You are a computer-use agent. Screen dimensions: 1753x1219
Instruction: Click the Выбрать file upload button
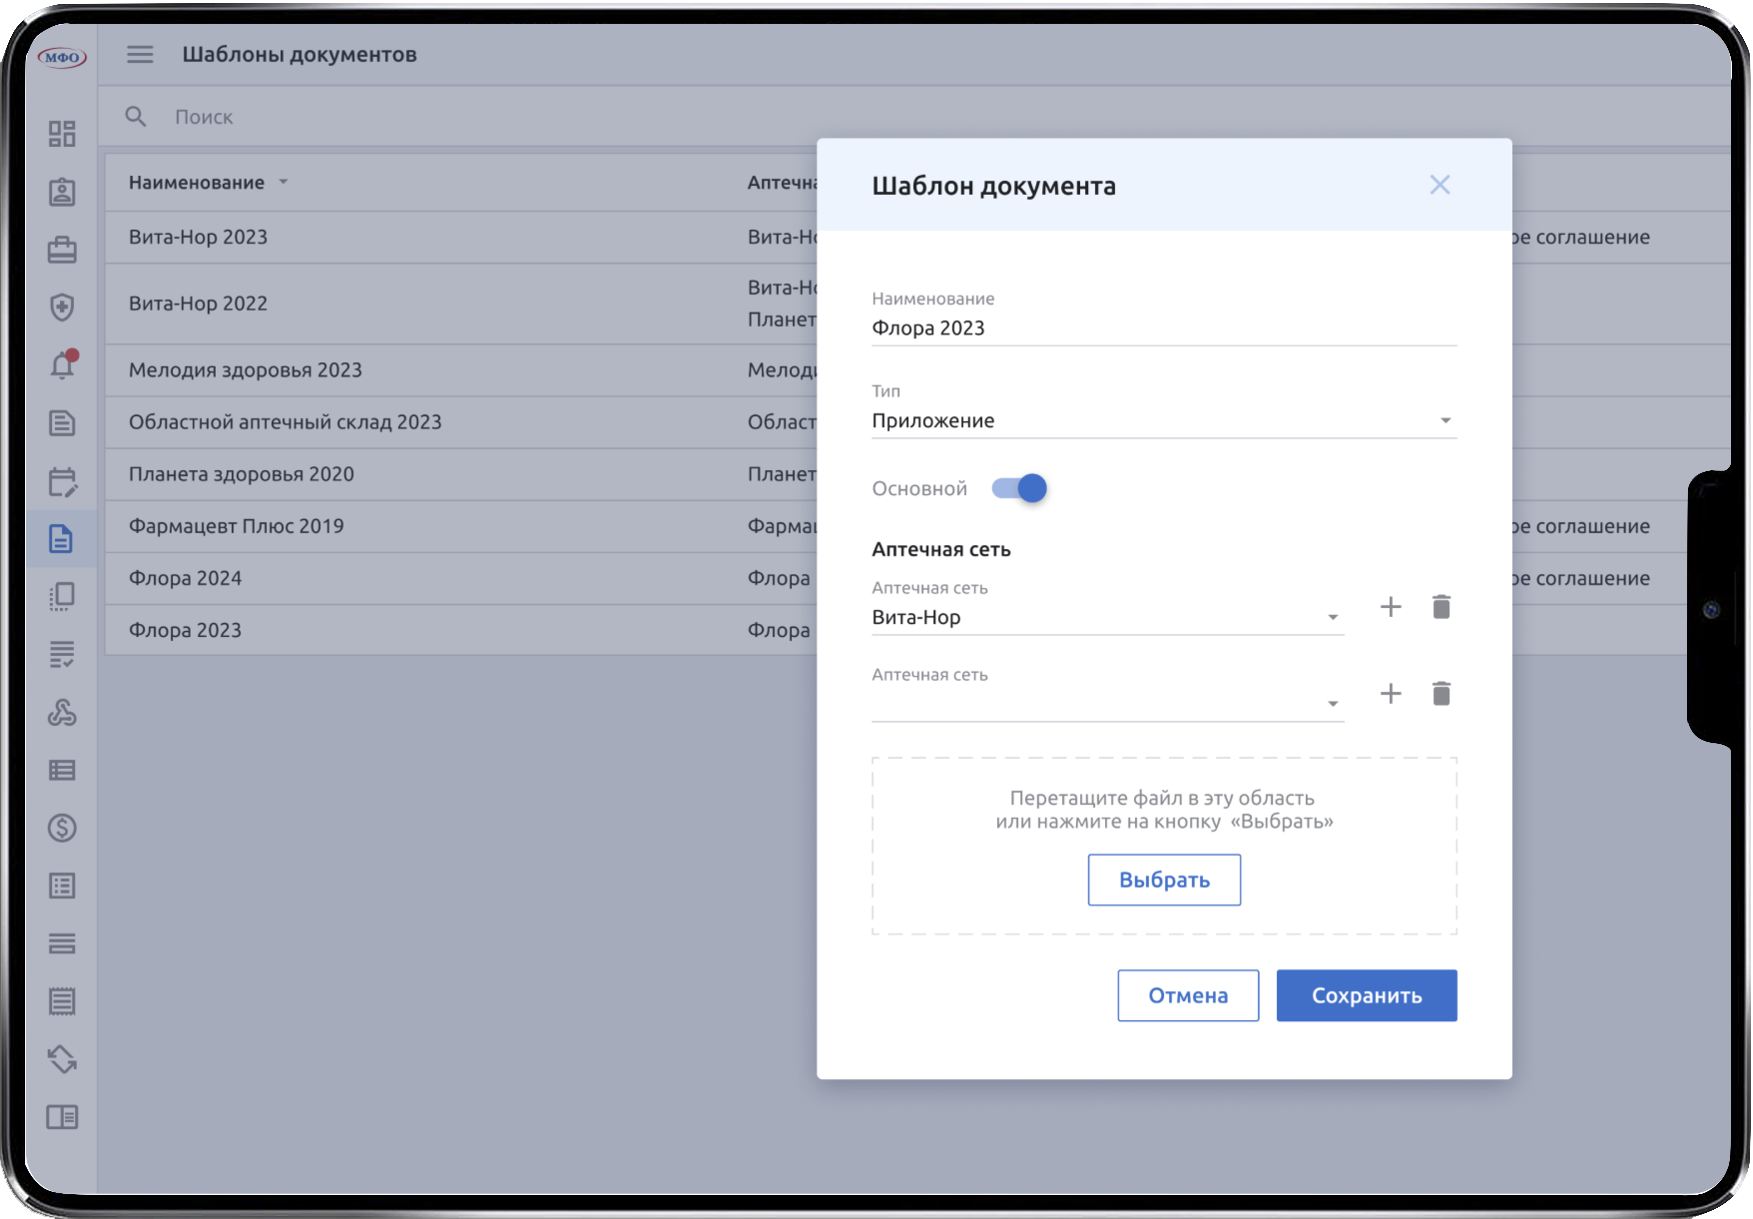click(x=1164, y=879)
